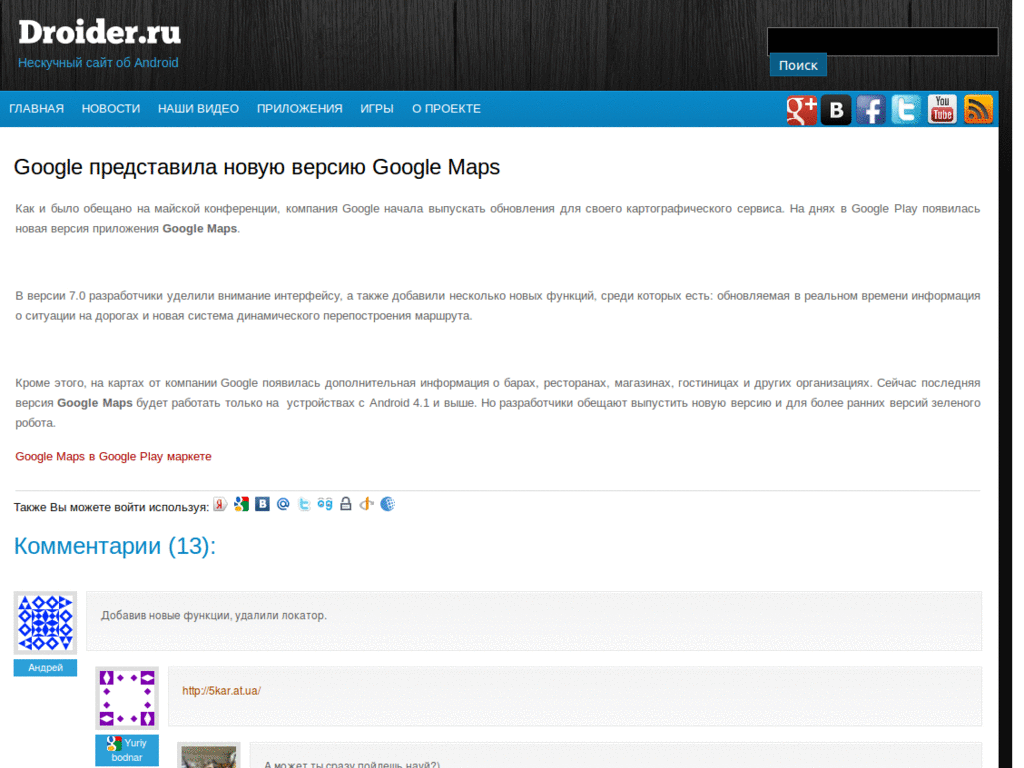Click the Поиск search button
Screen dimensions: 1024x768
coord(798,65)
